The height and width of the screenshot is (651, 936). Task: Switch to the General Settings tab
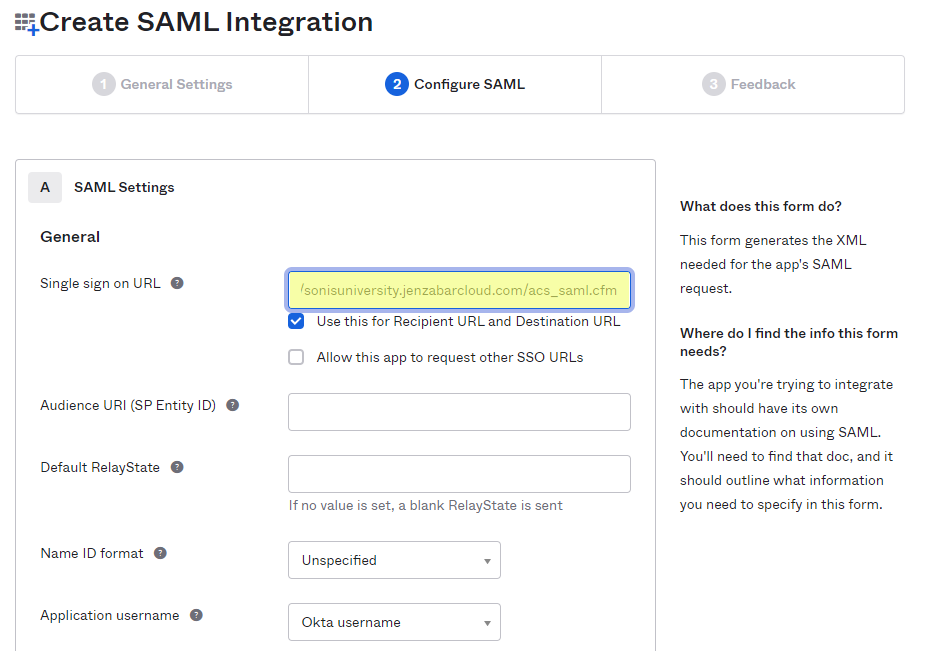pyautogui.click(x=162, y=84)
